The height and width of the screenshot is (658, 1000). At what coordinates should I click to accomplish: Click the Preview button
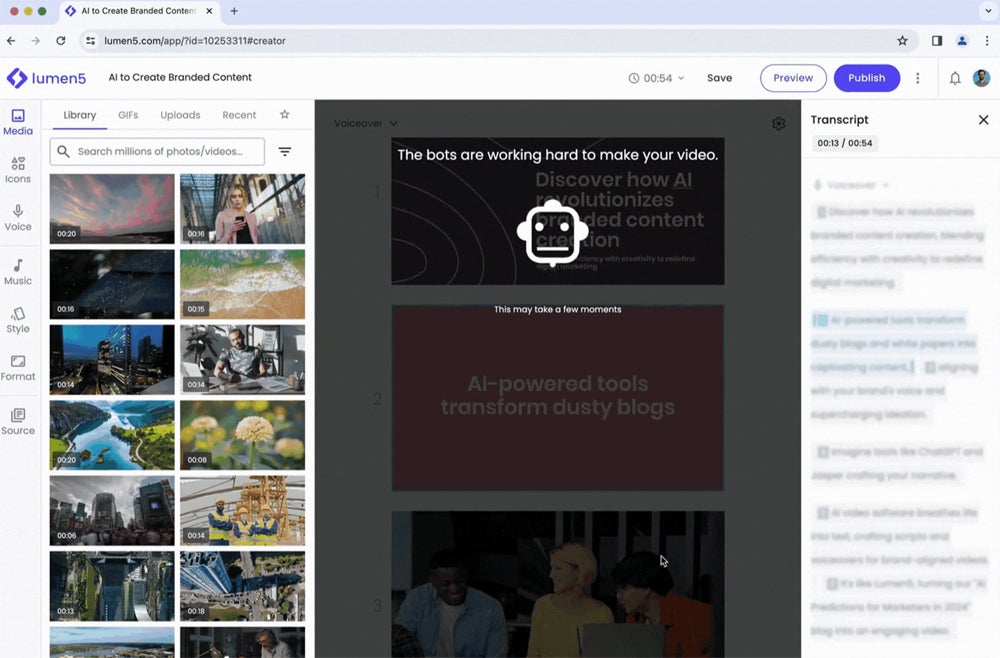[793, 78]
